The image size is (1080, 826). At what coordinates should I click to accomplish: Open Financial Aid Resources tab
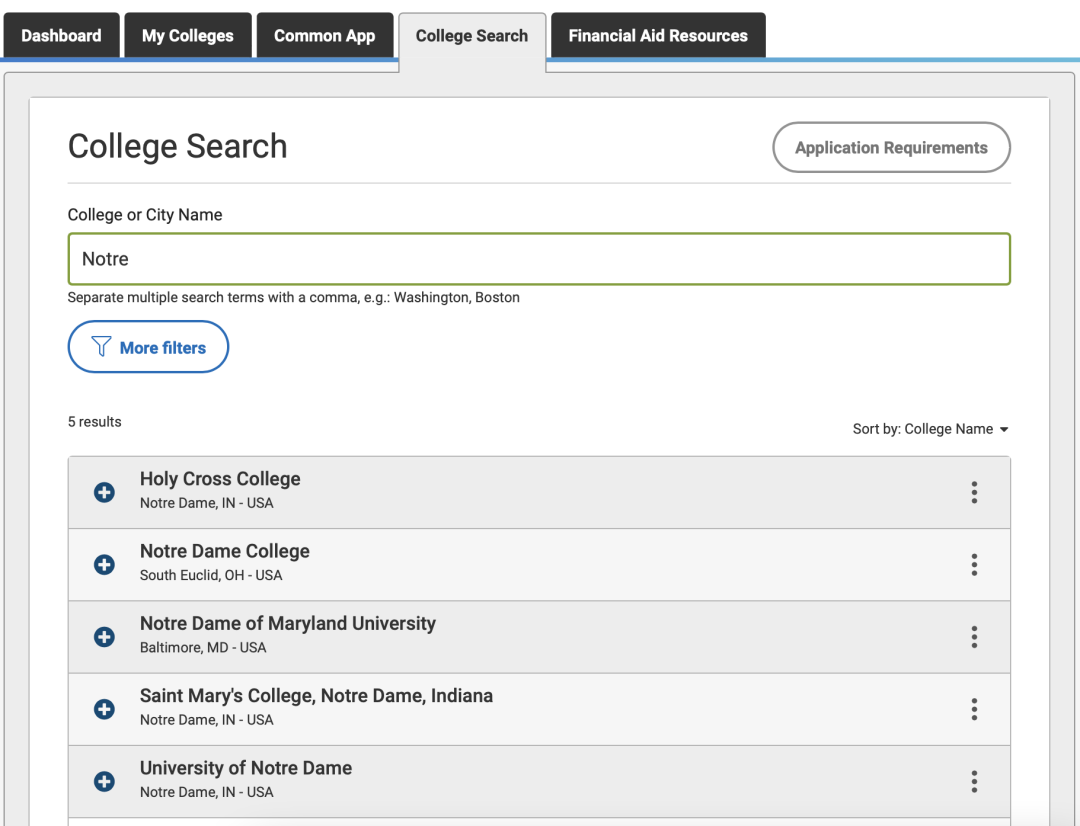click(x=657, y=36)
